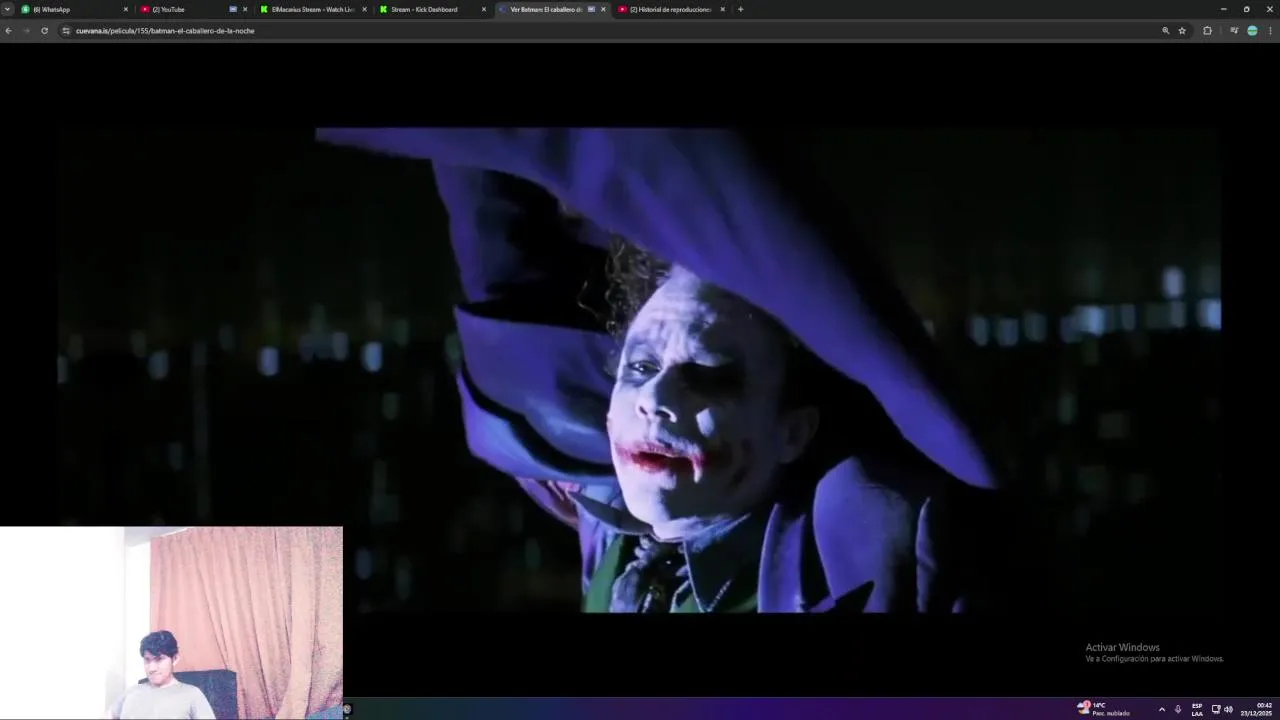Switch to the YouTube tab
The height and width of the screenshot is (720, 1280).
tap(193, 9)
